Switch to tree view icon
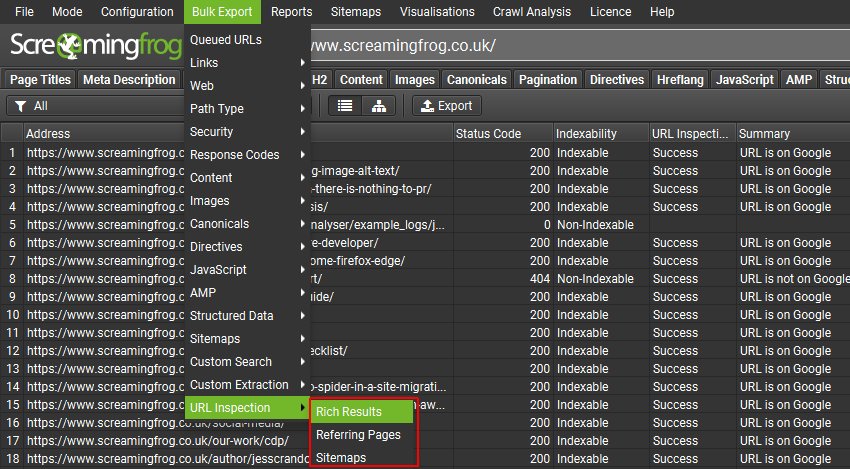This screenshot has width=850, height=469. 379,106
